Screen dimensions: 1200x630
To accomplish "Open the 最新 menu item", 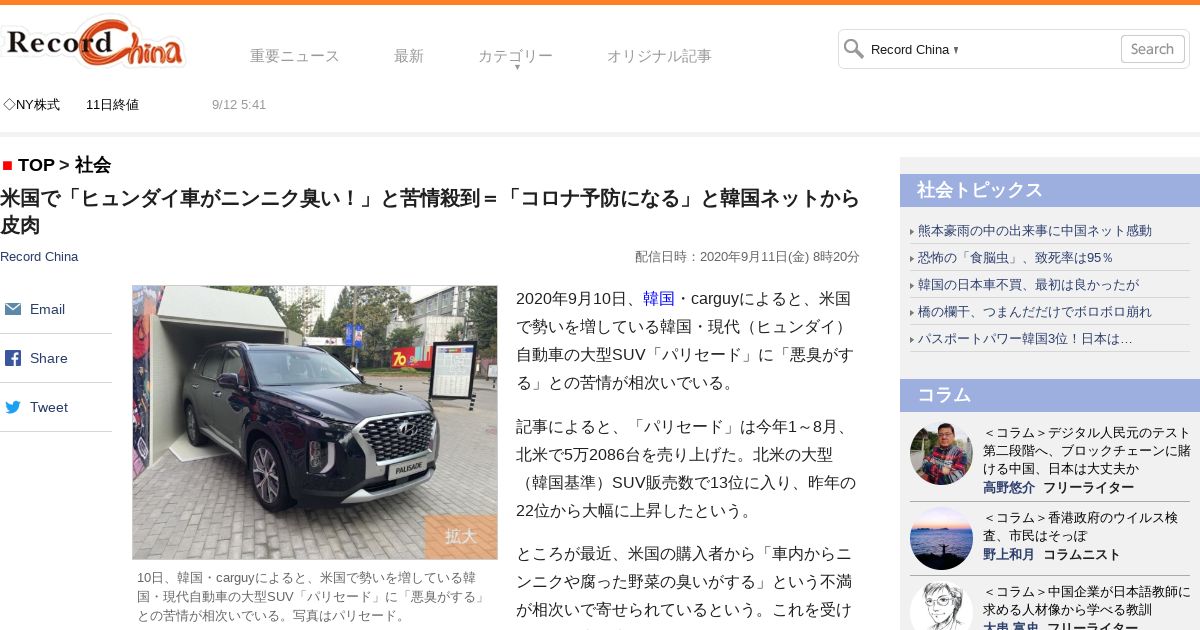I will [409, 56].
